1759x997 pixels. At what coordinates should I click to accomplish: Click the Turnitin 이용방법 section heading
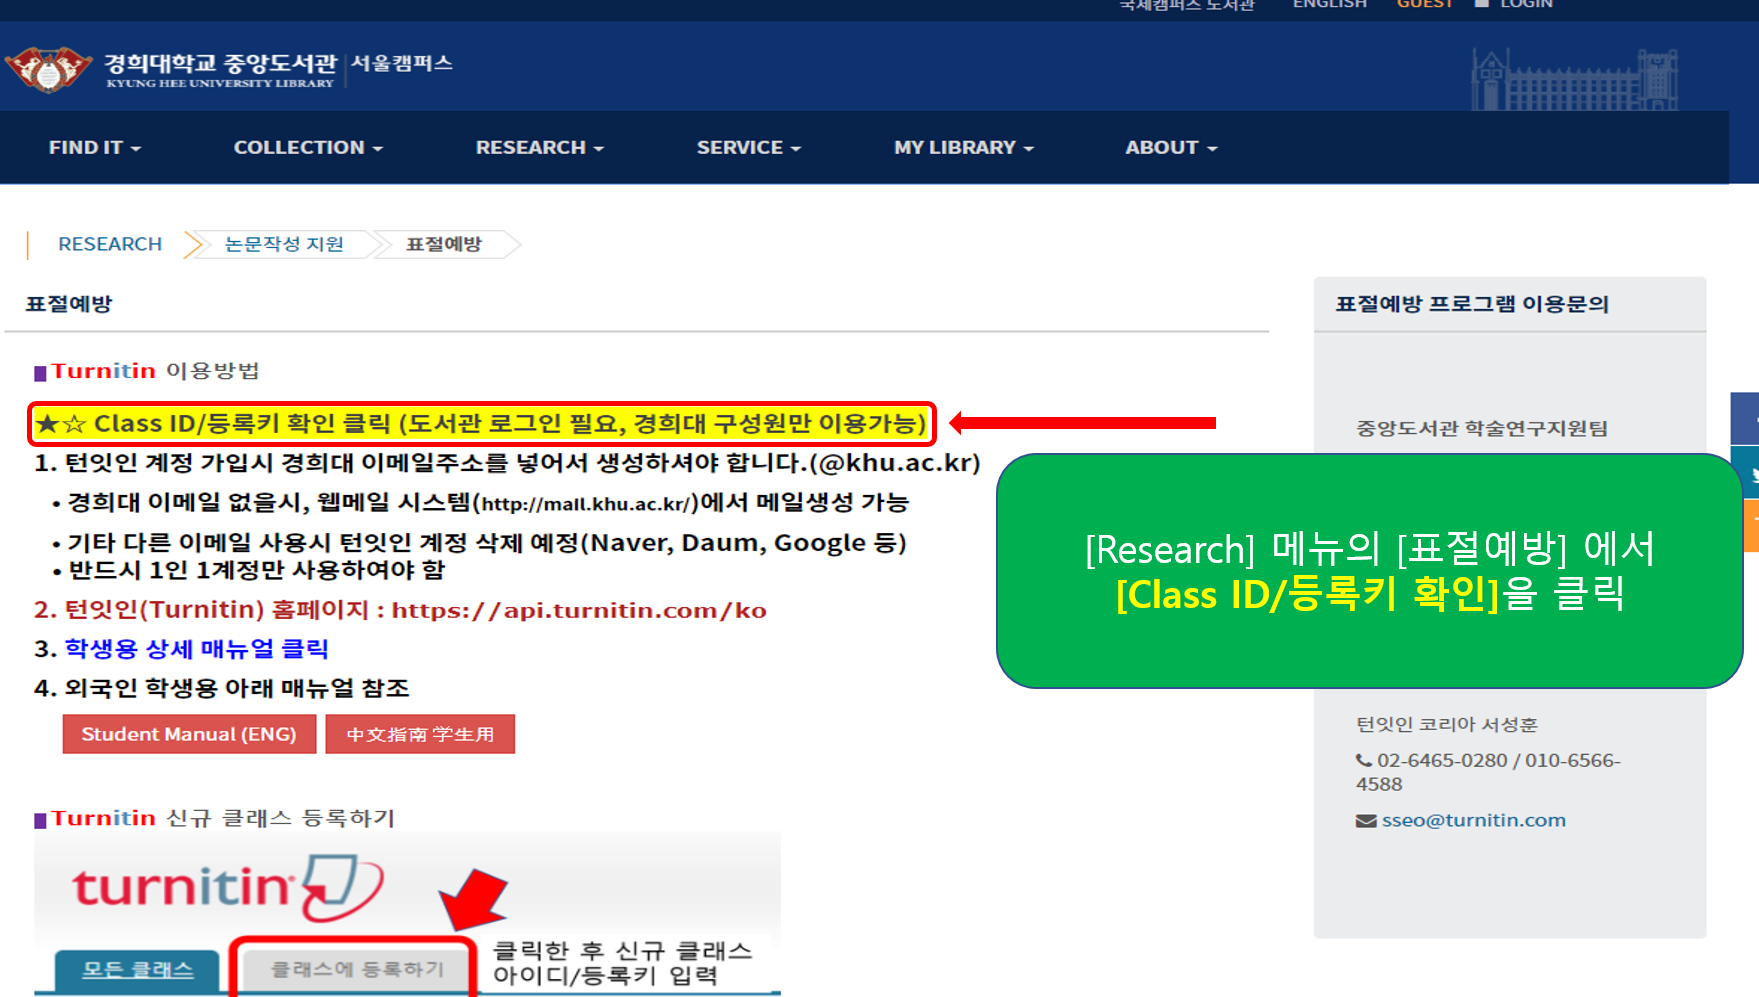point(155,371)
